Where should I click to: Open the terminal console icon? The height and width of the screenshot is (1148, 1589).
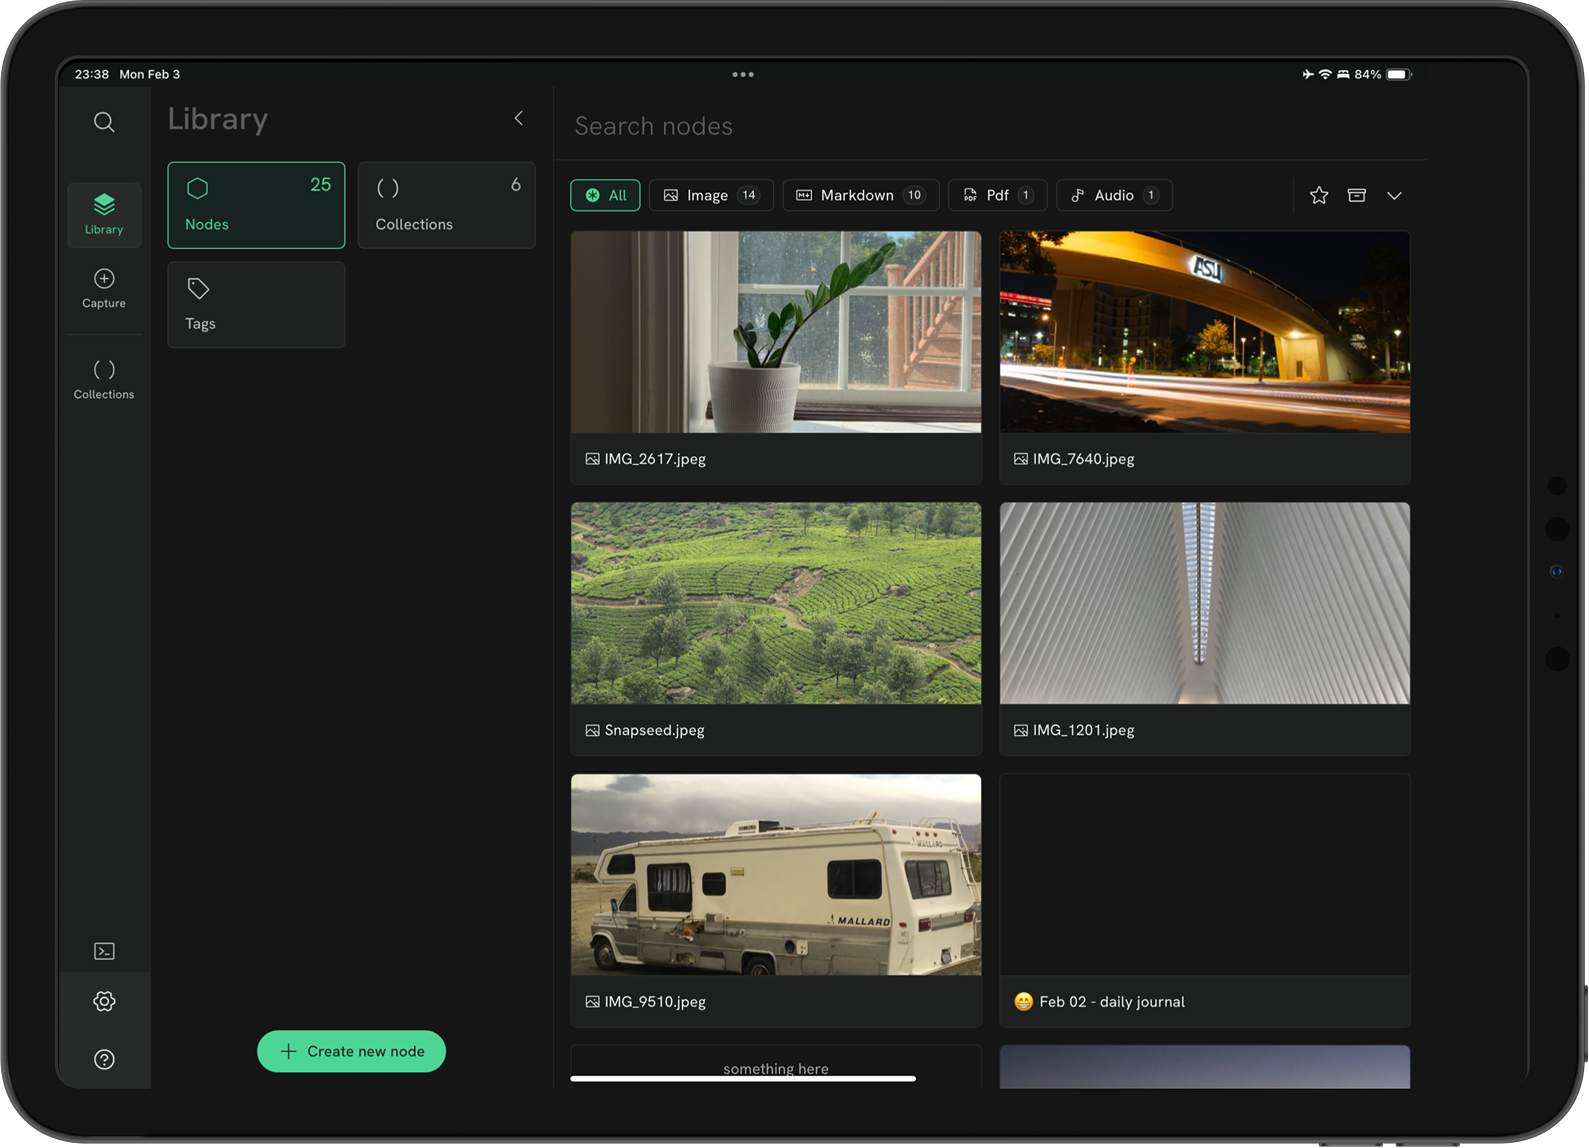[104, 951]
